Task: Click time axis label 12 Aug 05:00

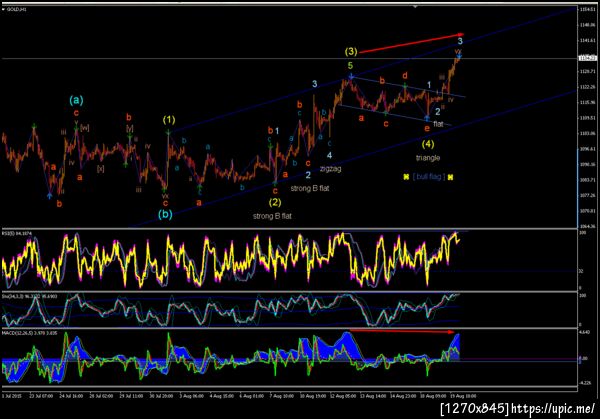Action: (342, 396)
